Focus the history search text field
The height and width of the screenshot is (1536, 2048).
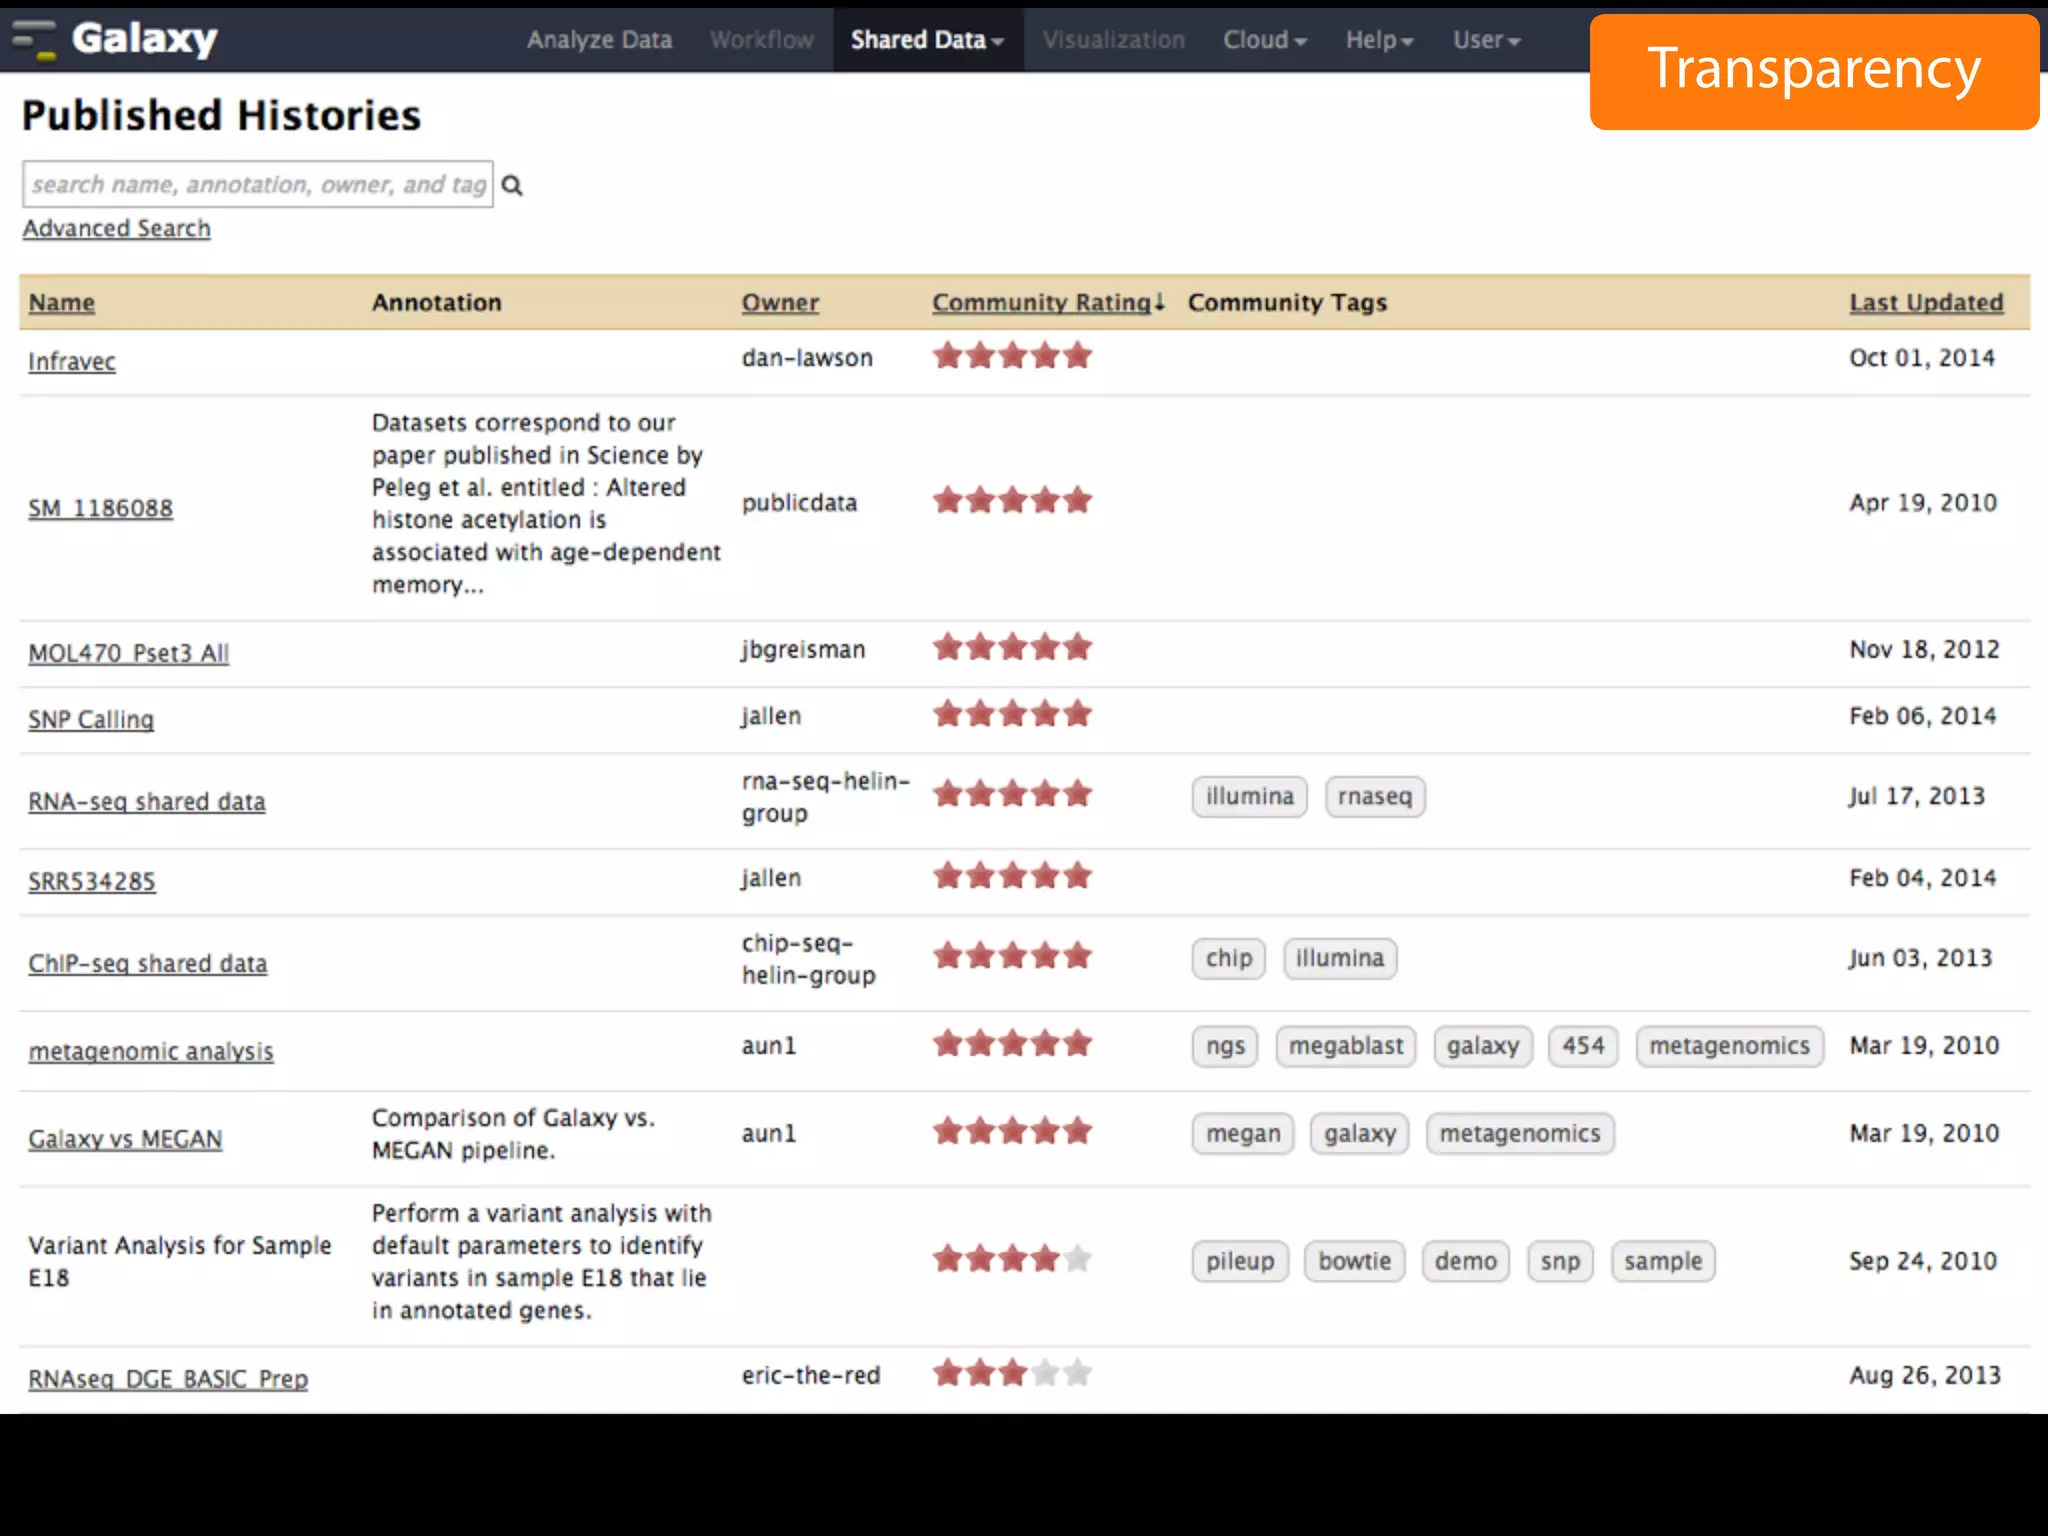[x=257, y=185]
